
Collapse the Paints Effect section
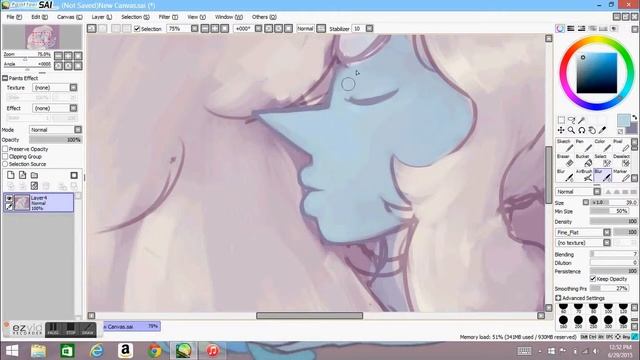(x=5, y=78)
